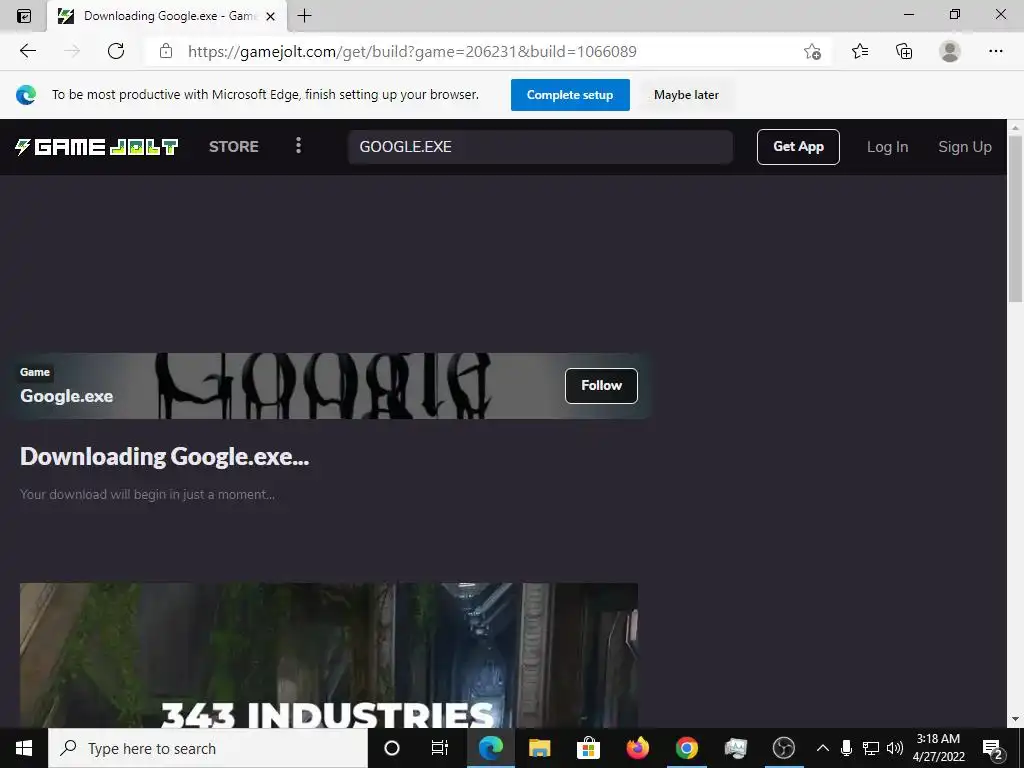Viewport: 1024px width, 768px height.
Task: Open the Edge profile avatar
Action: click(x=950, y=51)
